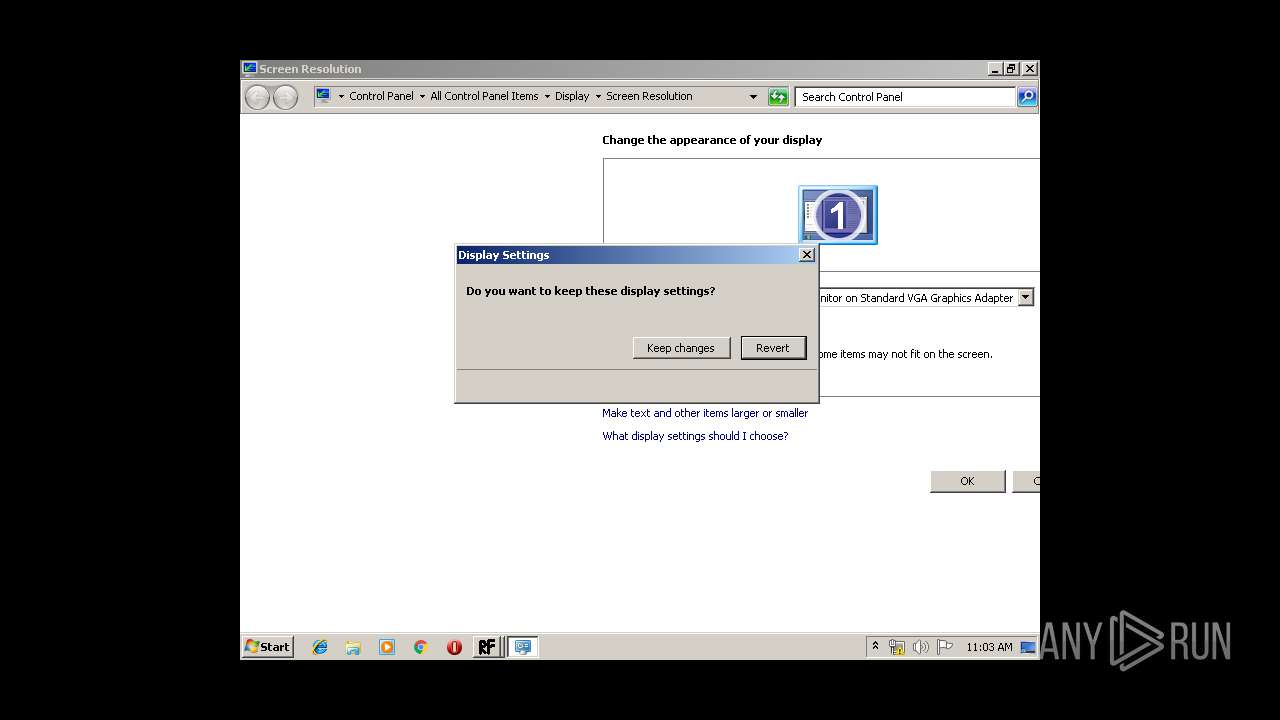Open address bar history dropdown

click(753, 97)
